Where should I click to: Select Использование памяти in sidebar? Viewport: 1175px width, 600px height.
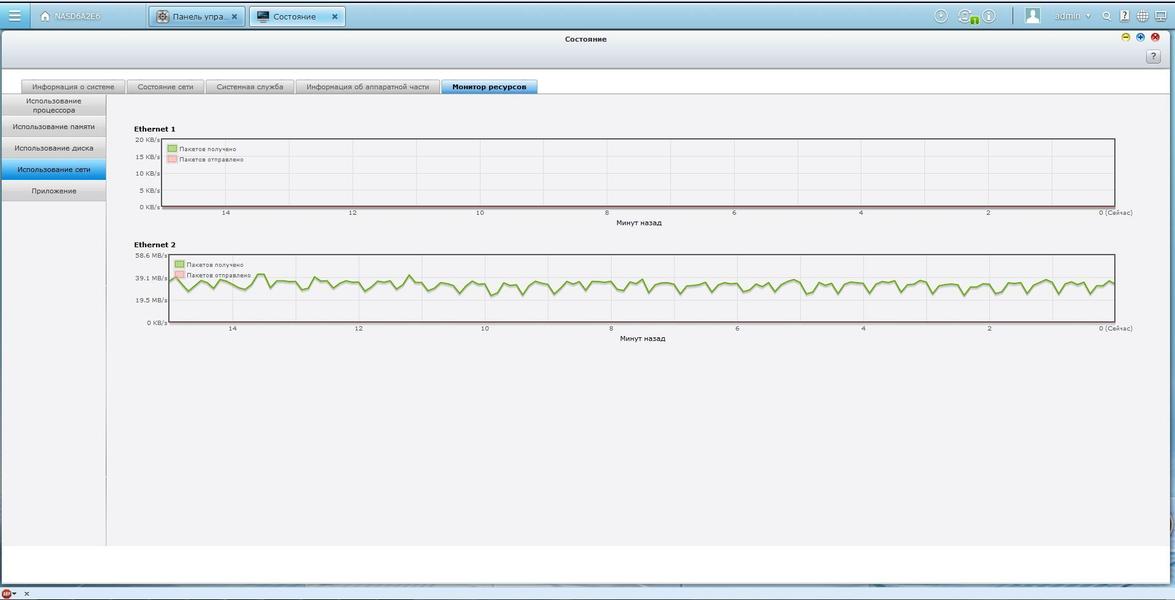point(53,127)
